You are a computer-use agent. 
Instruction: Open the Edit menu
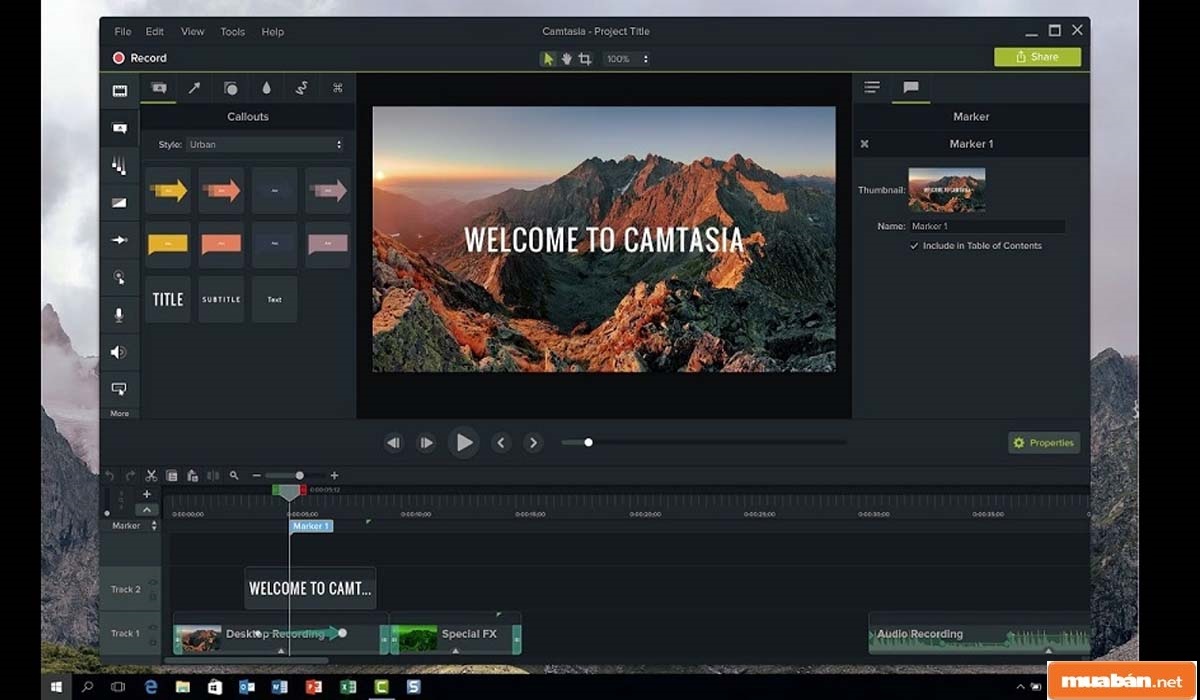click(154, 32)
